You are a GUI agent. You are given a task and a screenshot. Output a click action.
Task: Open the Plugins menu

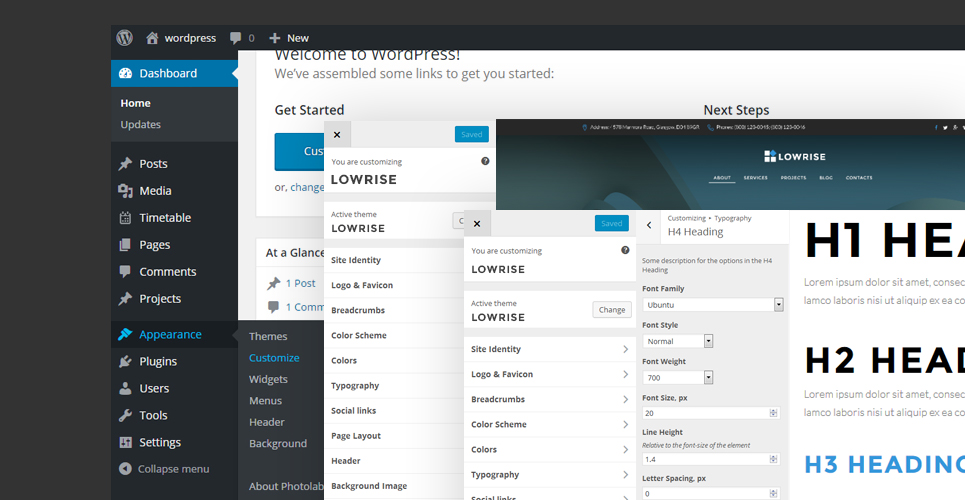pos(174,361)
